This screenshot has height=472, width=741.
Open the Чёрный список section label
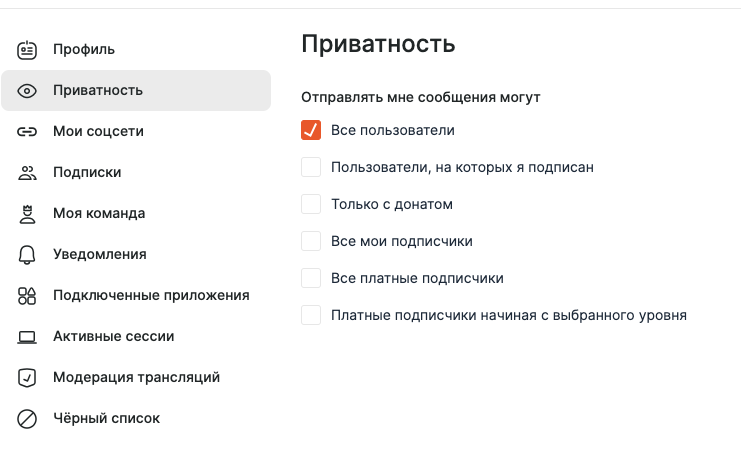click(x=106, y=418)
